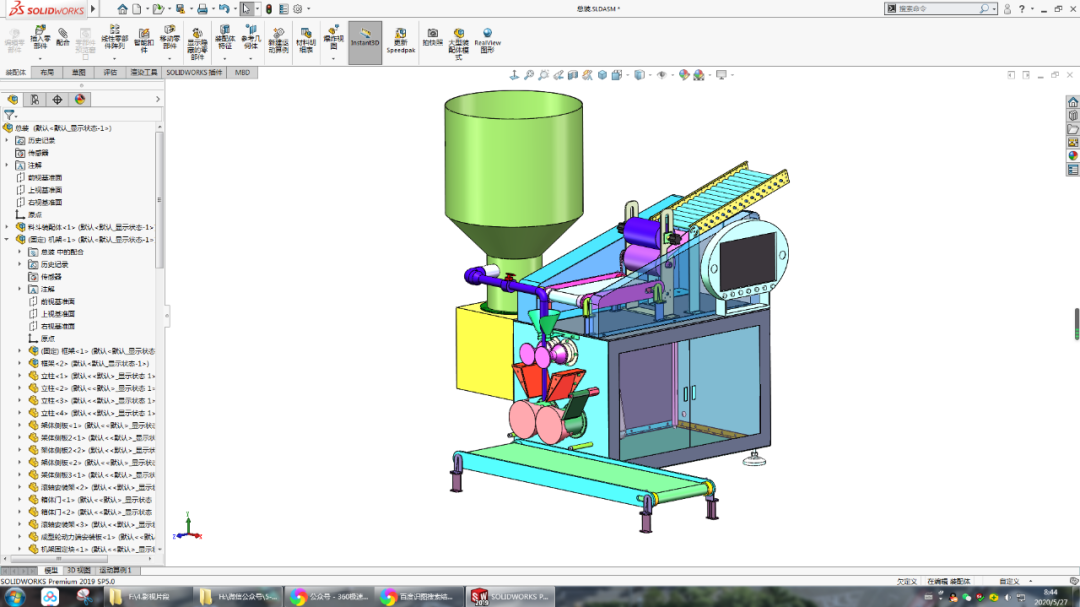Click Reference Geometry tool (参考几何体)
1080x607 pixels.
coord(251,38)
